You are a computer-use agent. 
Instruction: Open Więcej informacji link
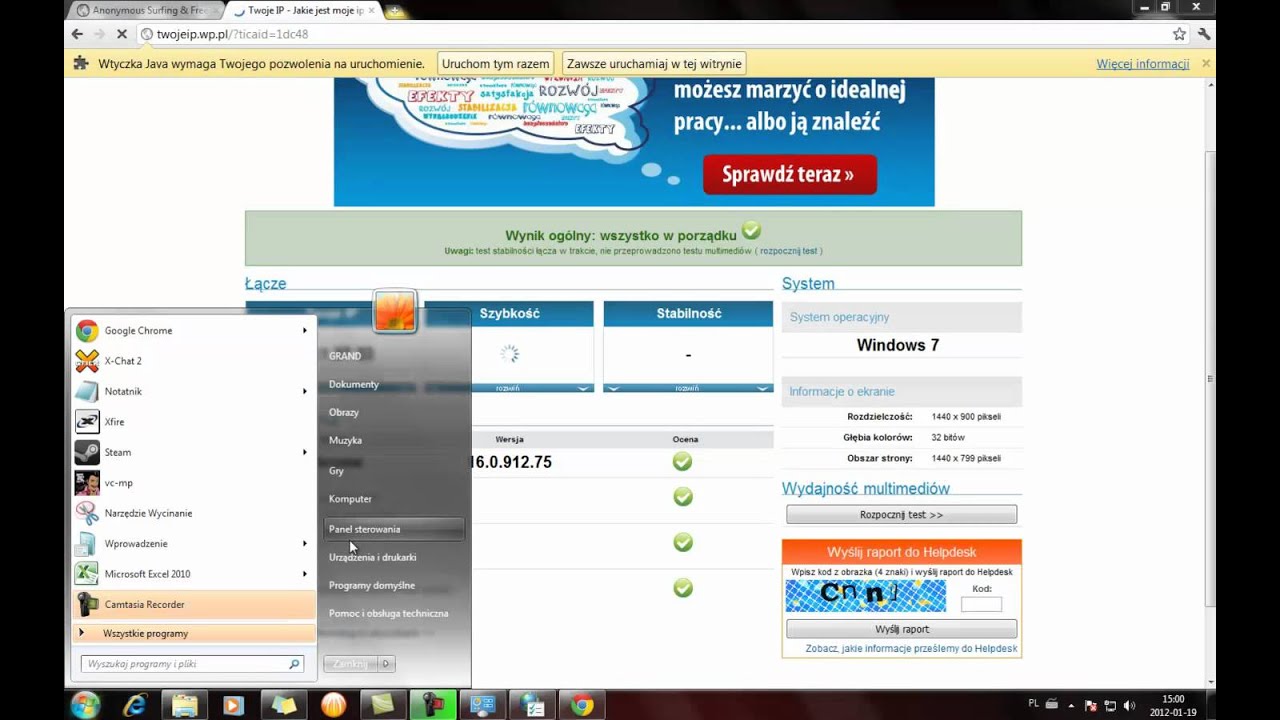1142,64
